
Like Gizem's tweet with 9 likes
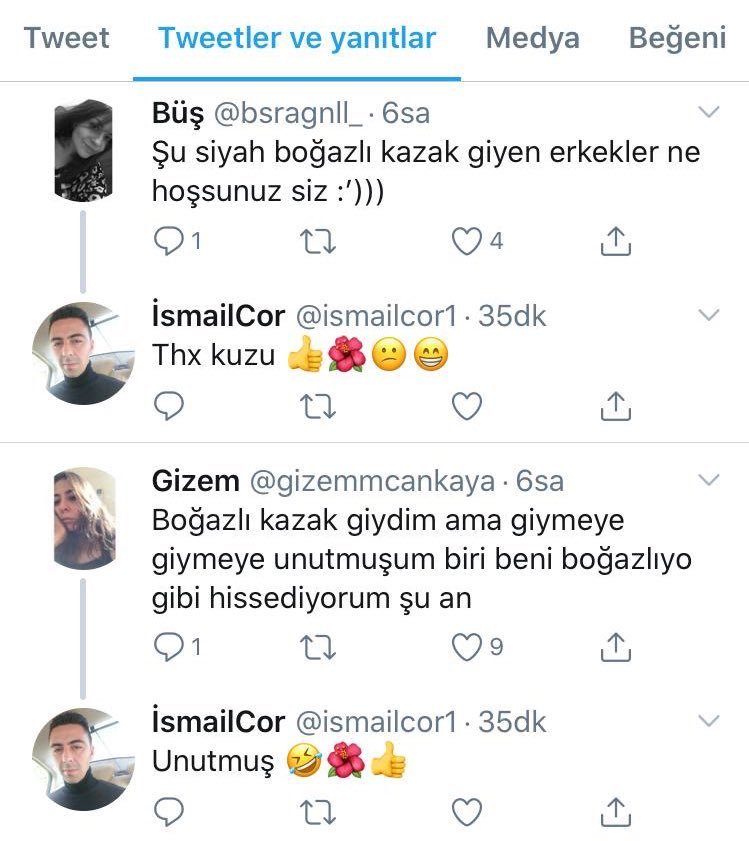click(467, 647)
